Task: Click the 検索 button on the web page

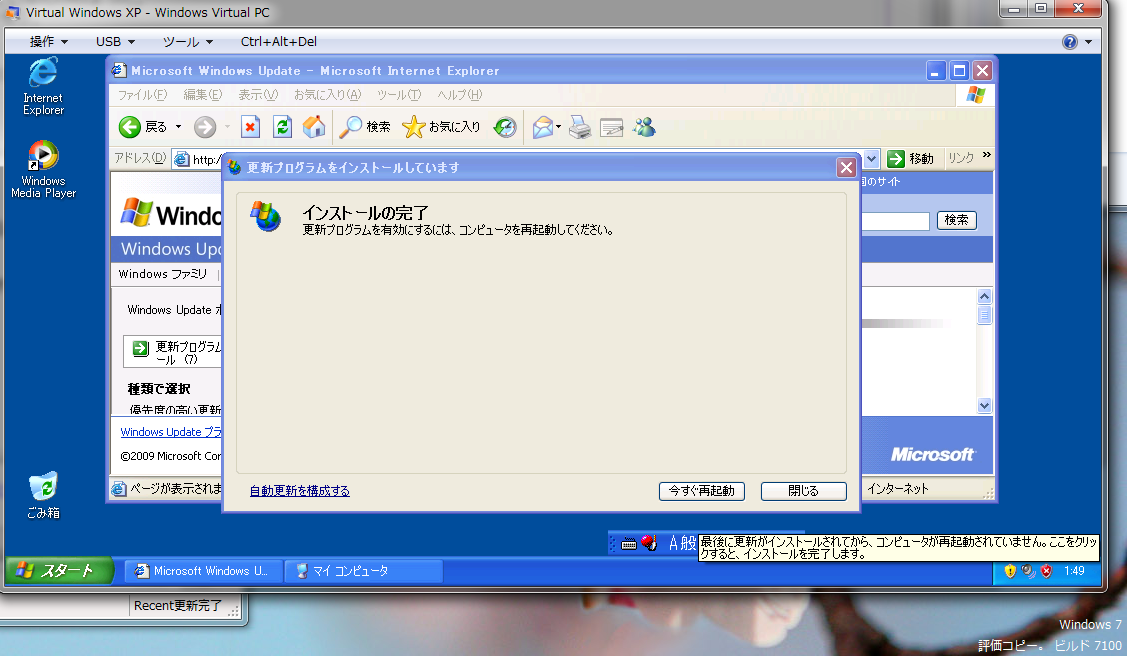Action: tap(956, 220)
